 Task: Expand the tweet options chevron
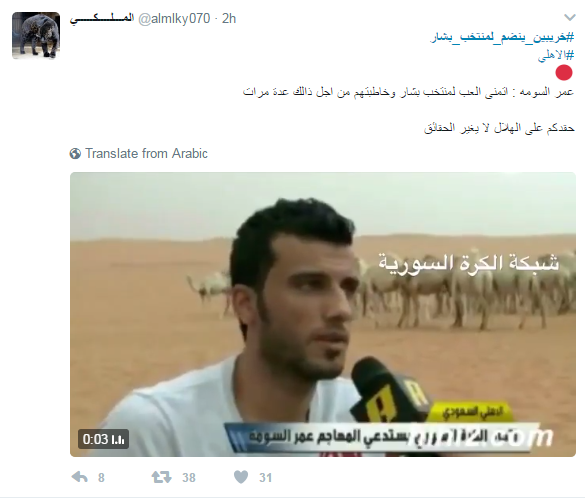pyautogui.click(x=570, y=18)
